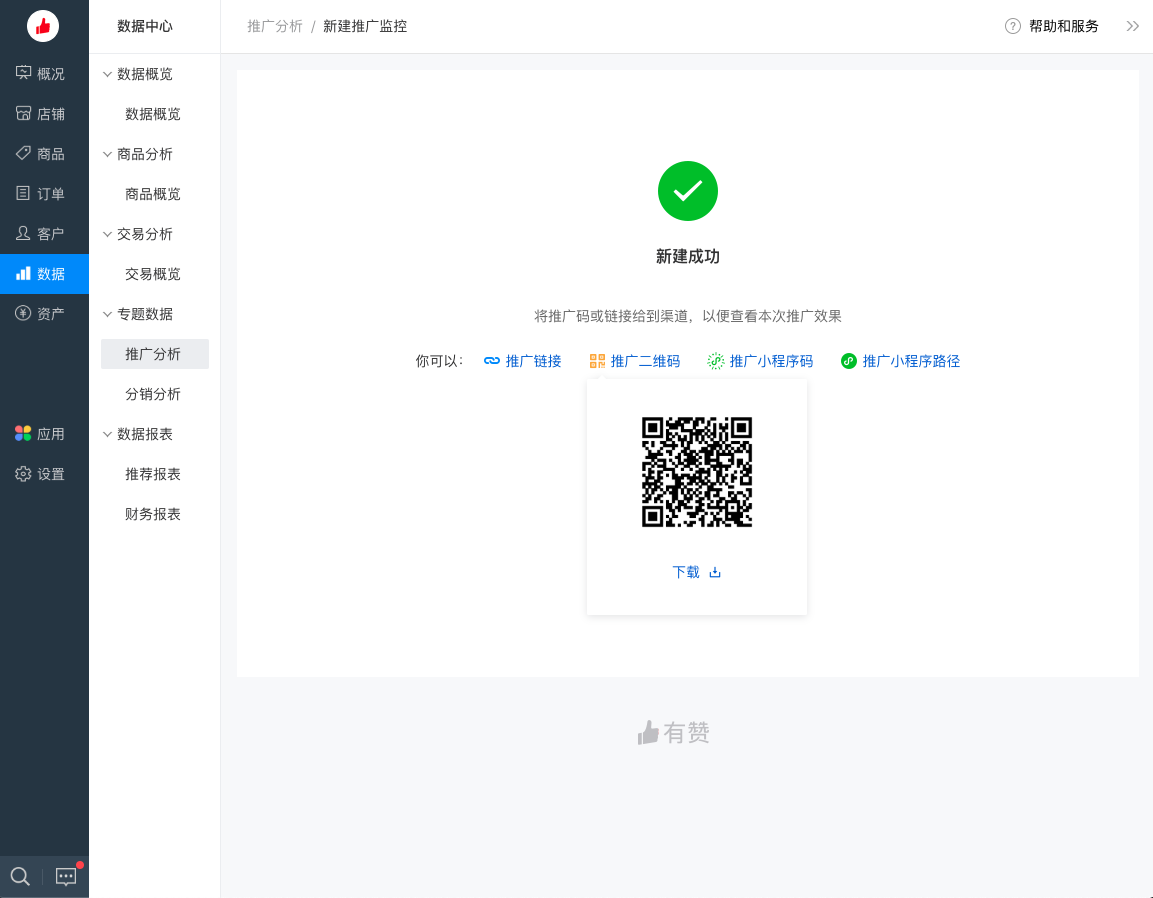Open the 店铺 shop section
1153x898 pixels.
point(44,113)
